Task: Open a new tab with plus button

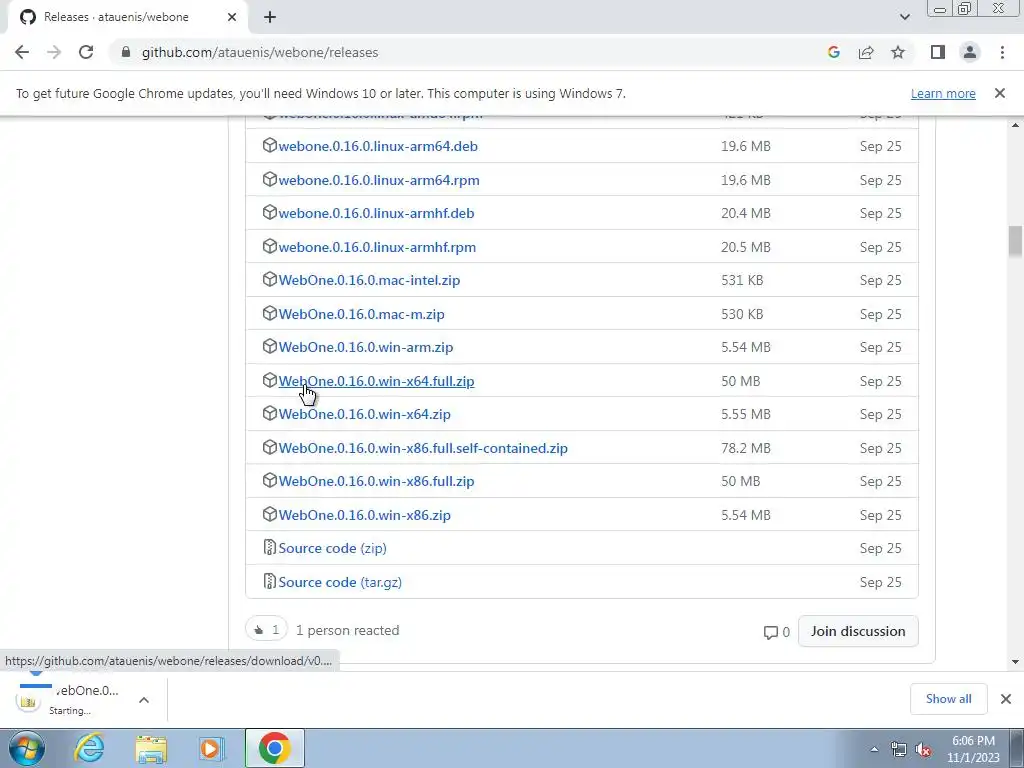Action: point(270,18)
